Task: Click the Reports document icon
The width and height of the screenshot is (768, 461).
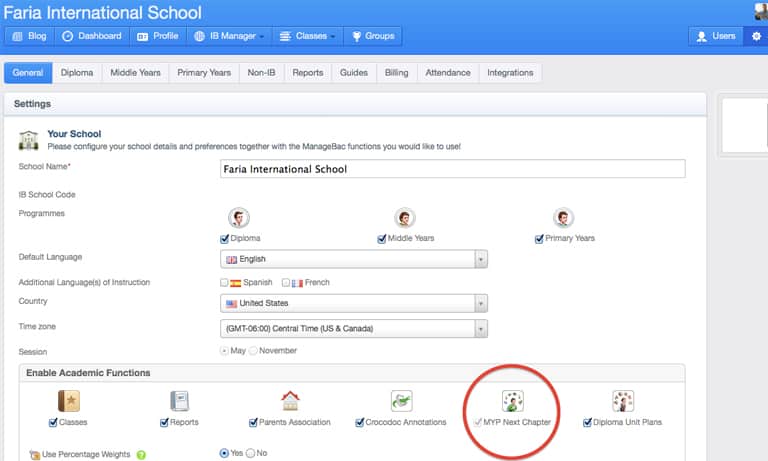Action: click(179, 401)
